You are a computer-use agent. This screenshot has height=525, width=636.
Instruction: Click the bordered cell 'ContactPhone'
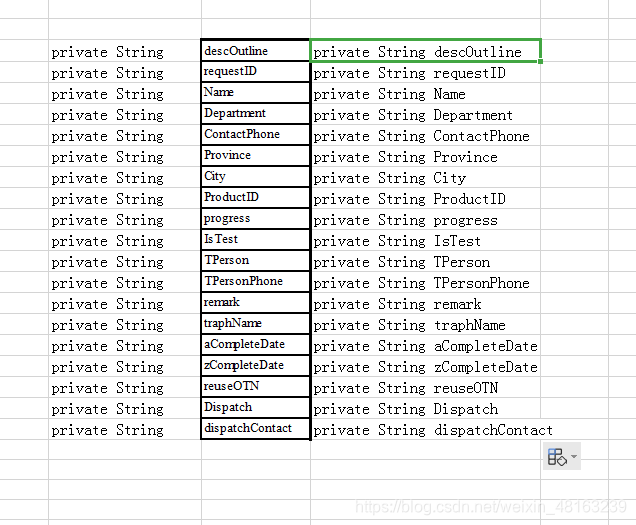(x=256, y=135)
